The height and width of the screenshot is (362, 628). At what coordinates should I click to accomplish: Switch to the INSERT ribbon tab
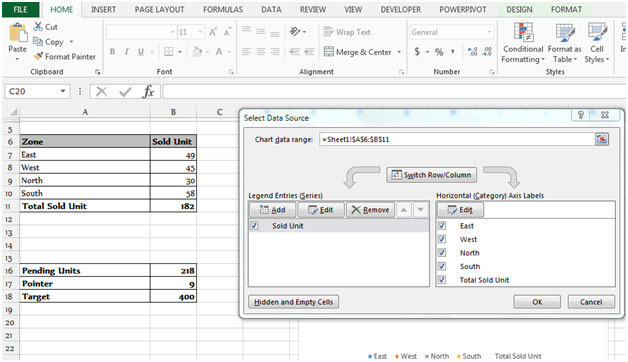tap(103, 9)
